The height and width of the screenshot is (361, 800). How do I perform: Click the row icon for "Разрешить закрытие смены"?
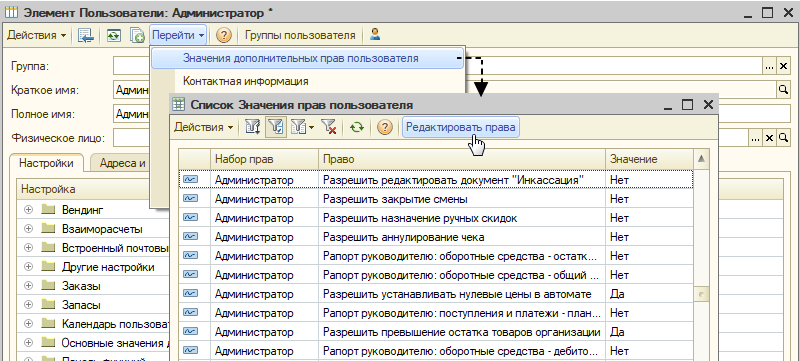(190, 199)
